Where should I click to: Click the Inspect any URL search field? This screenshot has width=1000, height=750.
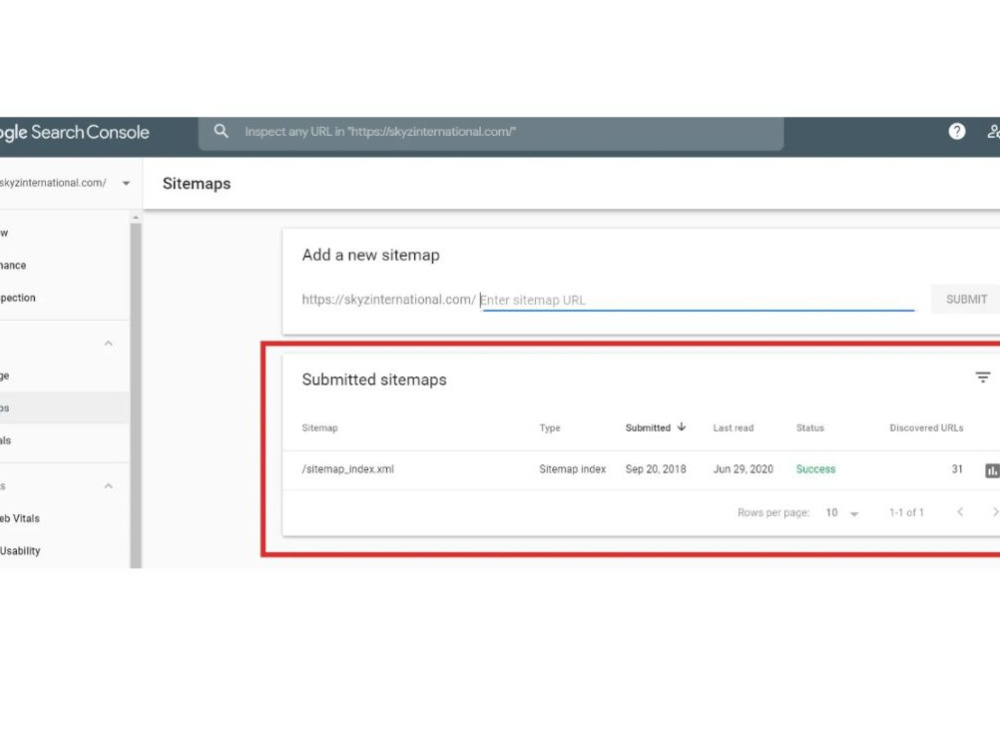pos(490,132)
